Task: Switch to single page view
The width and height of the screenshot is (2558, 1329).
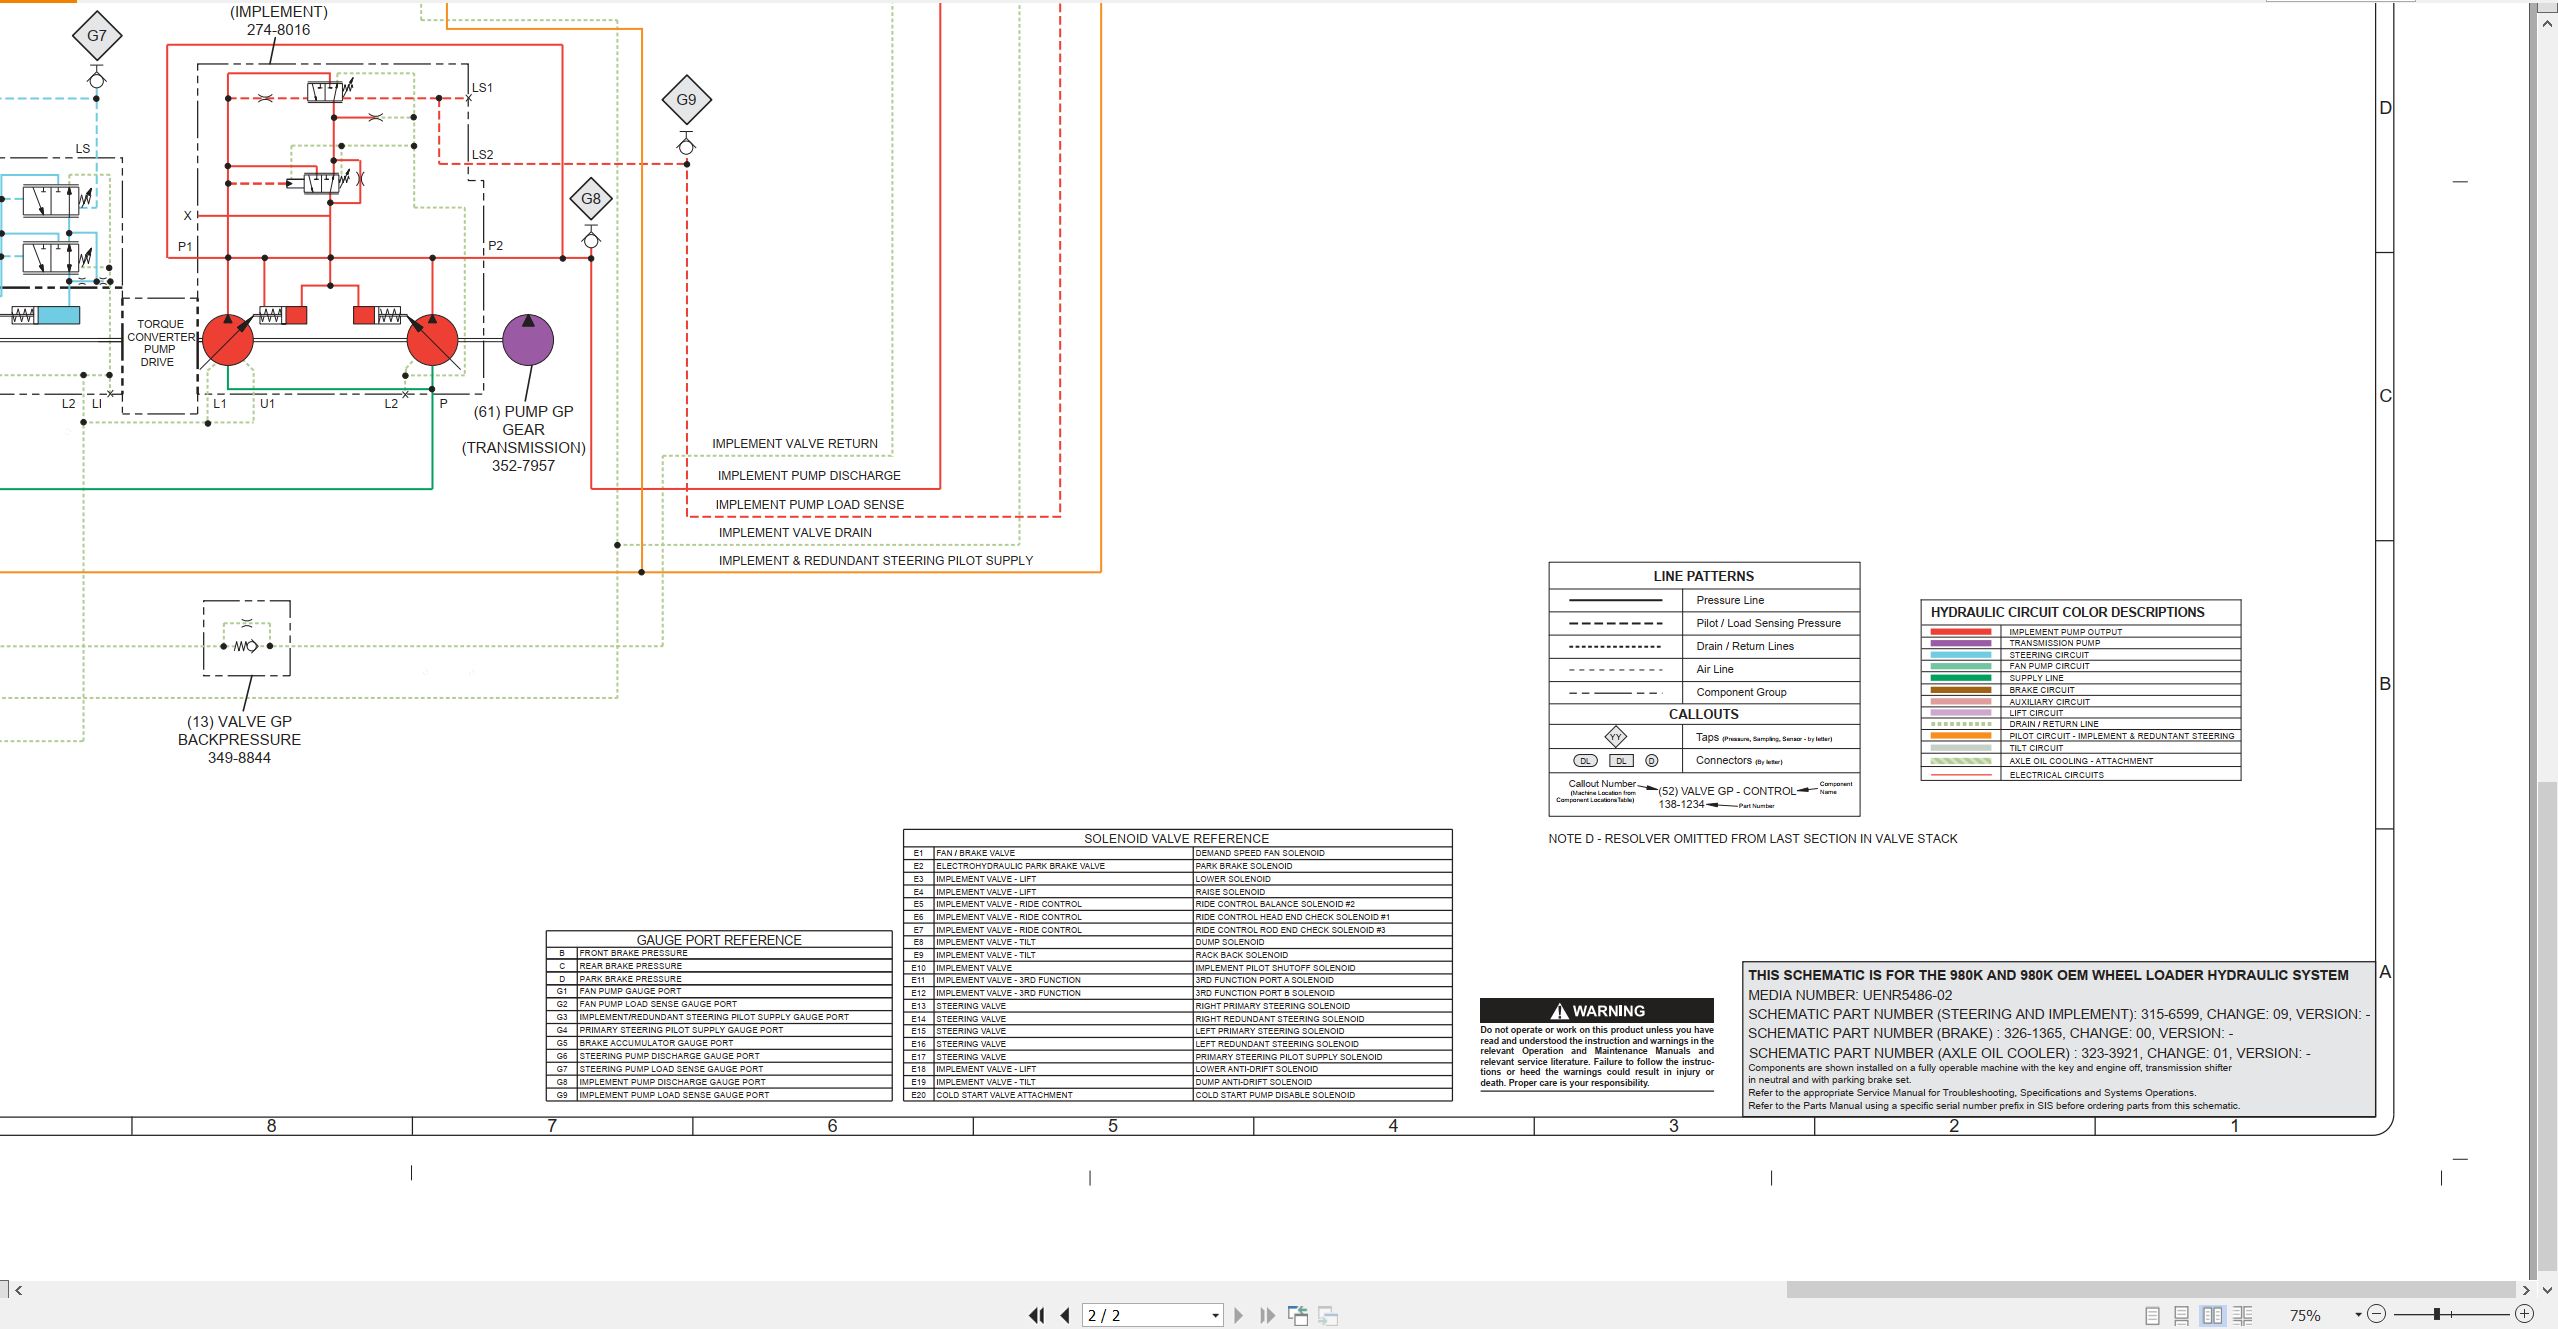Action: click(x=2152, y=1315)
